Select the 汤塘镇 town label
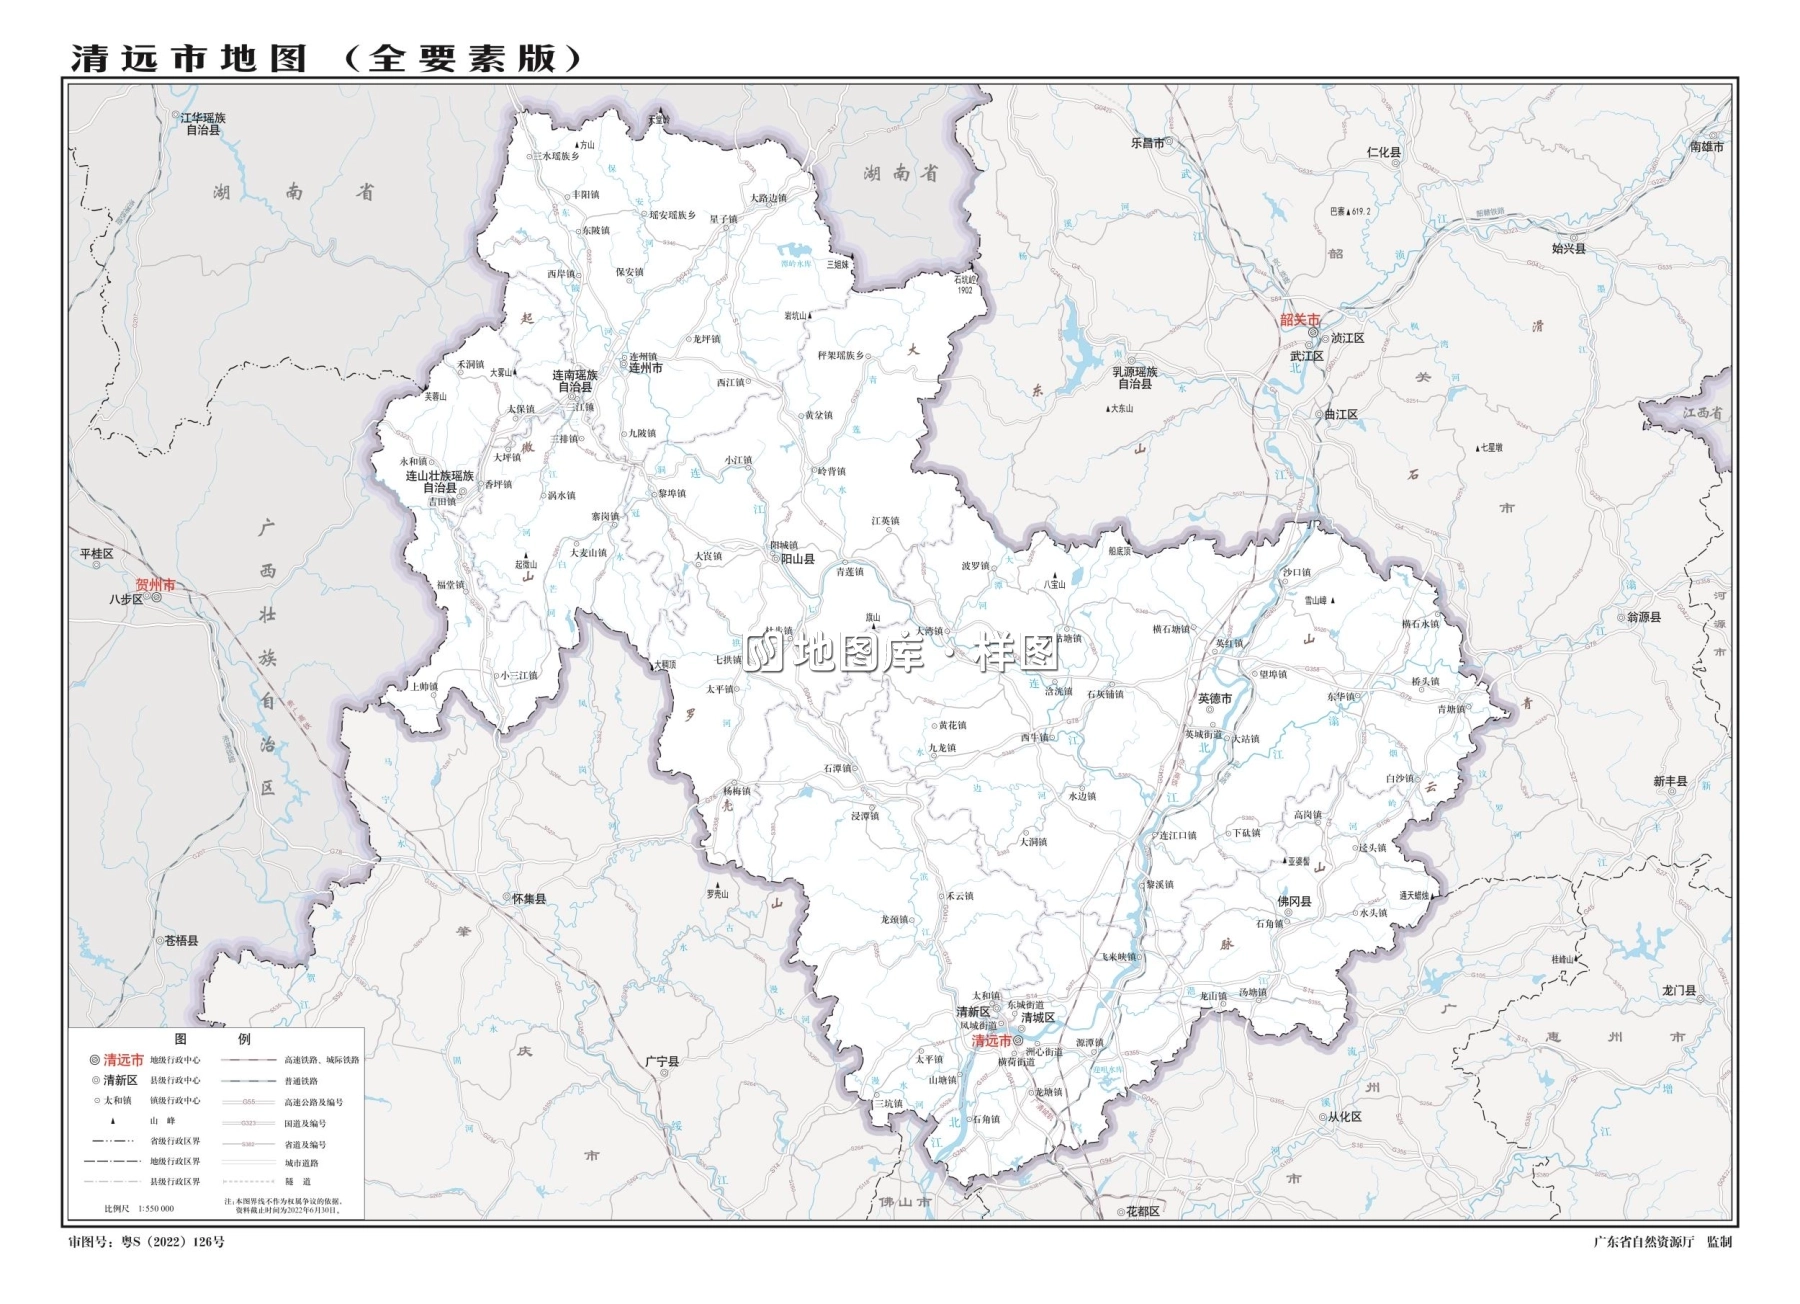Image resolution: width=1800 pixels, height=1304 pixels. 1252,992
